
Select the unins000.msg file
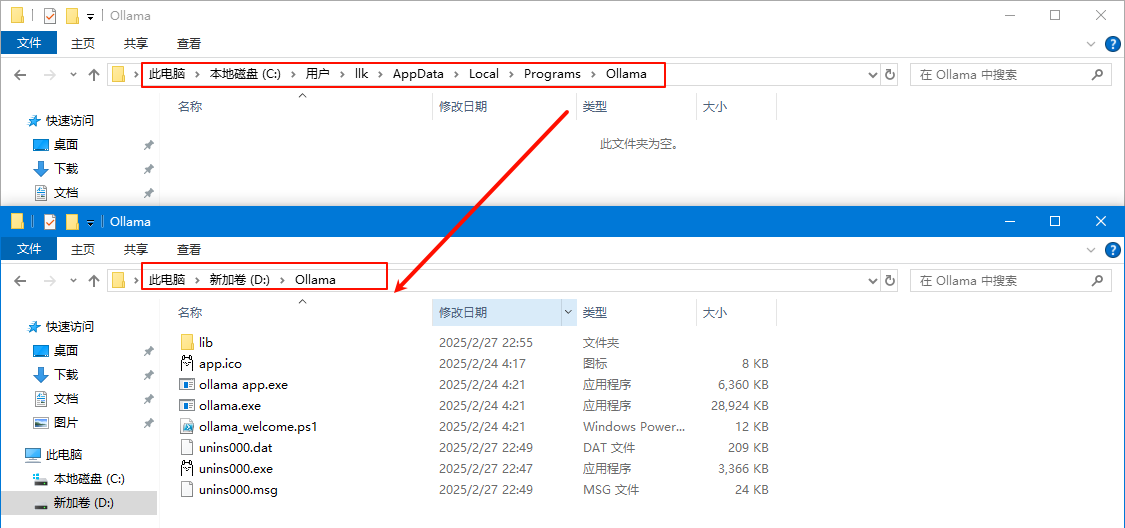pyautogui.click(x=237, y=489)
